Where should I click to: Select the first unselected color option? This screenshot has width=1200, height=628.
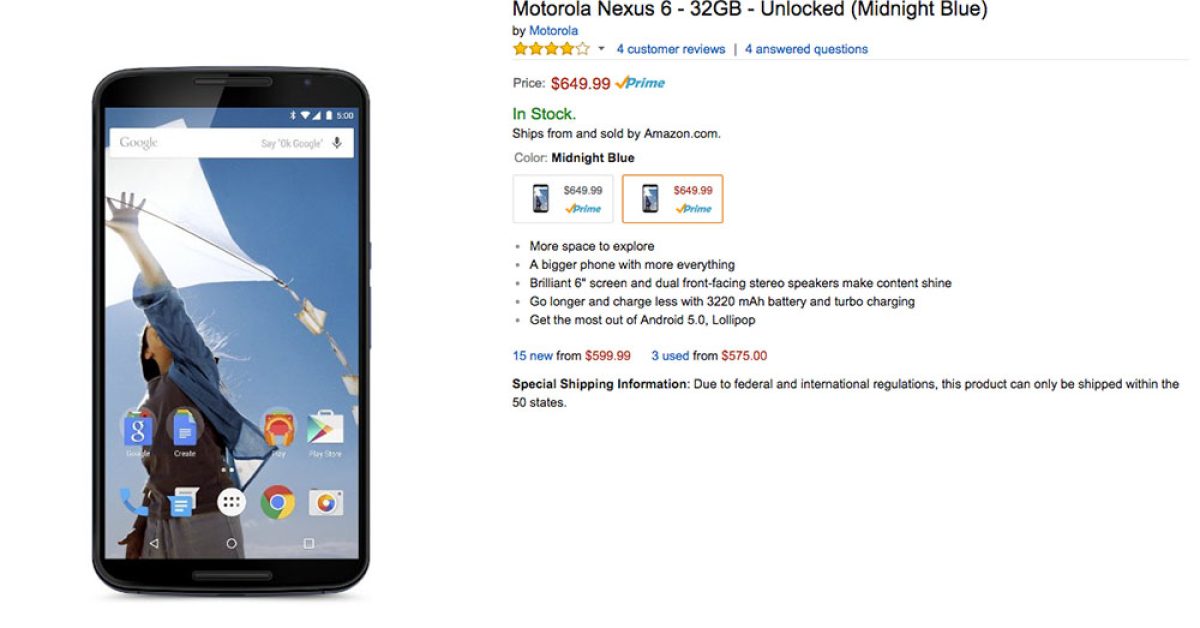[563, 198]
